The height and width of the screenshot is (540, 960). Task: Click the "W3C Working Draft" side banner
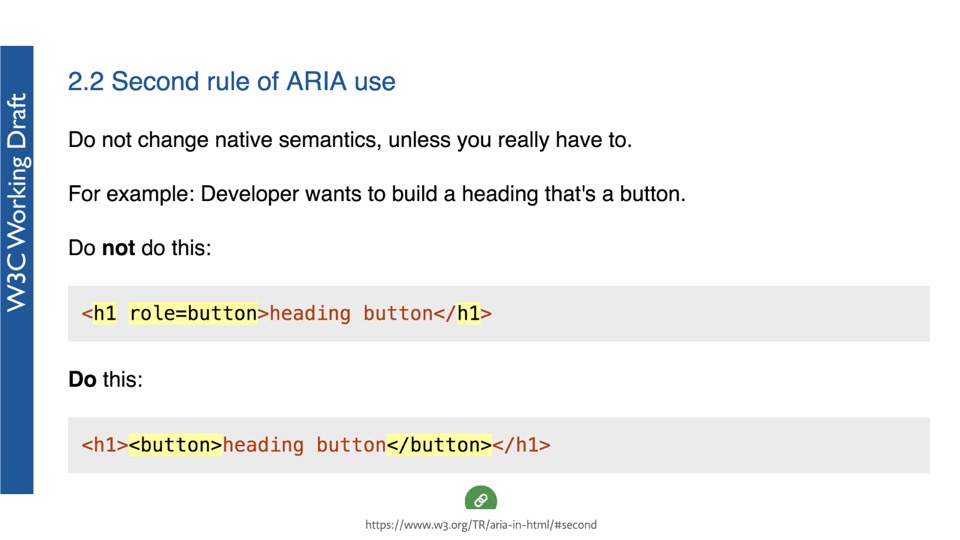[x=17, y=269]
